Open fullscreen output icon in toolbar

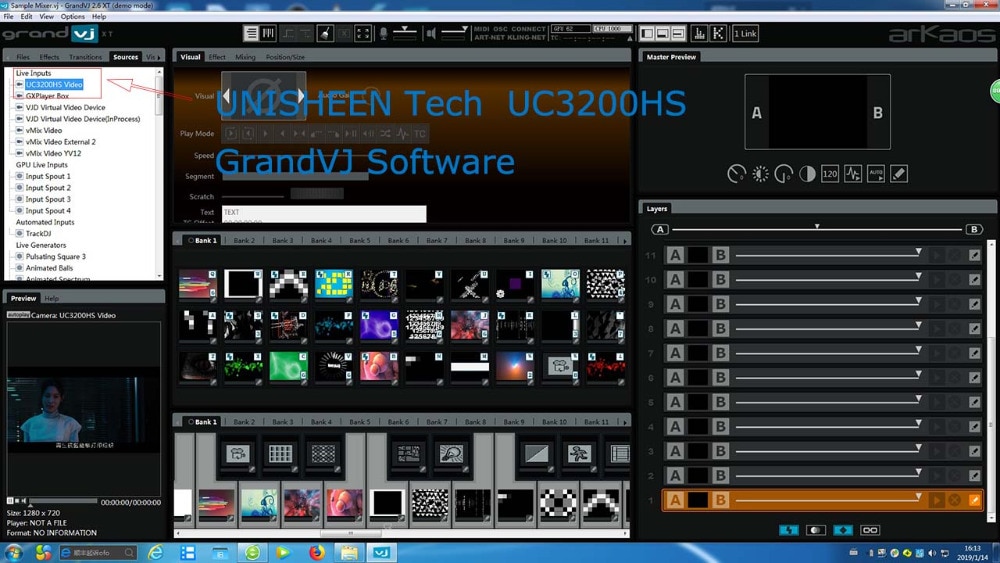pos(363,33)
